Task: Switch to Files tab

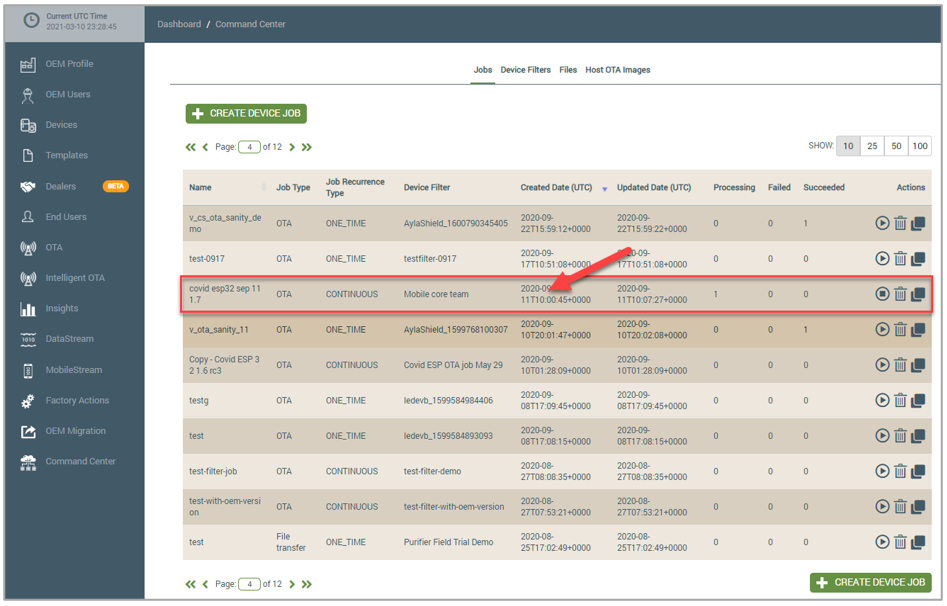Action: (568, 70)
